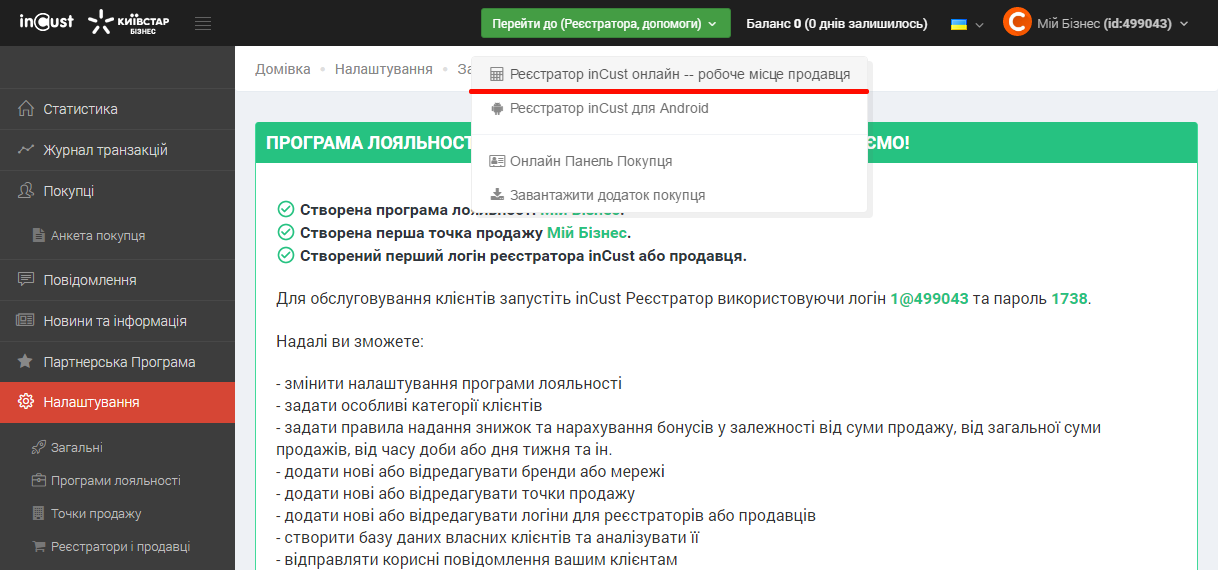Open the Перейти до dropdown button
Screen dimensions: 1218x570
click(x=605, y=23)
